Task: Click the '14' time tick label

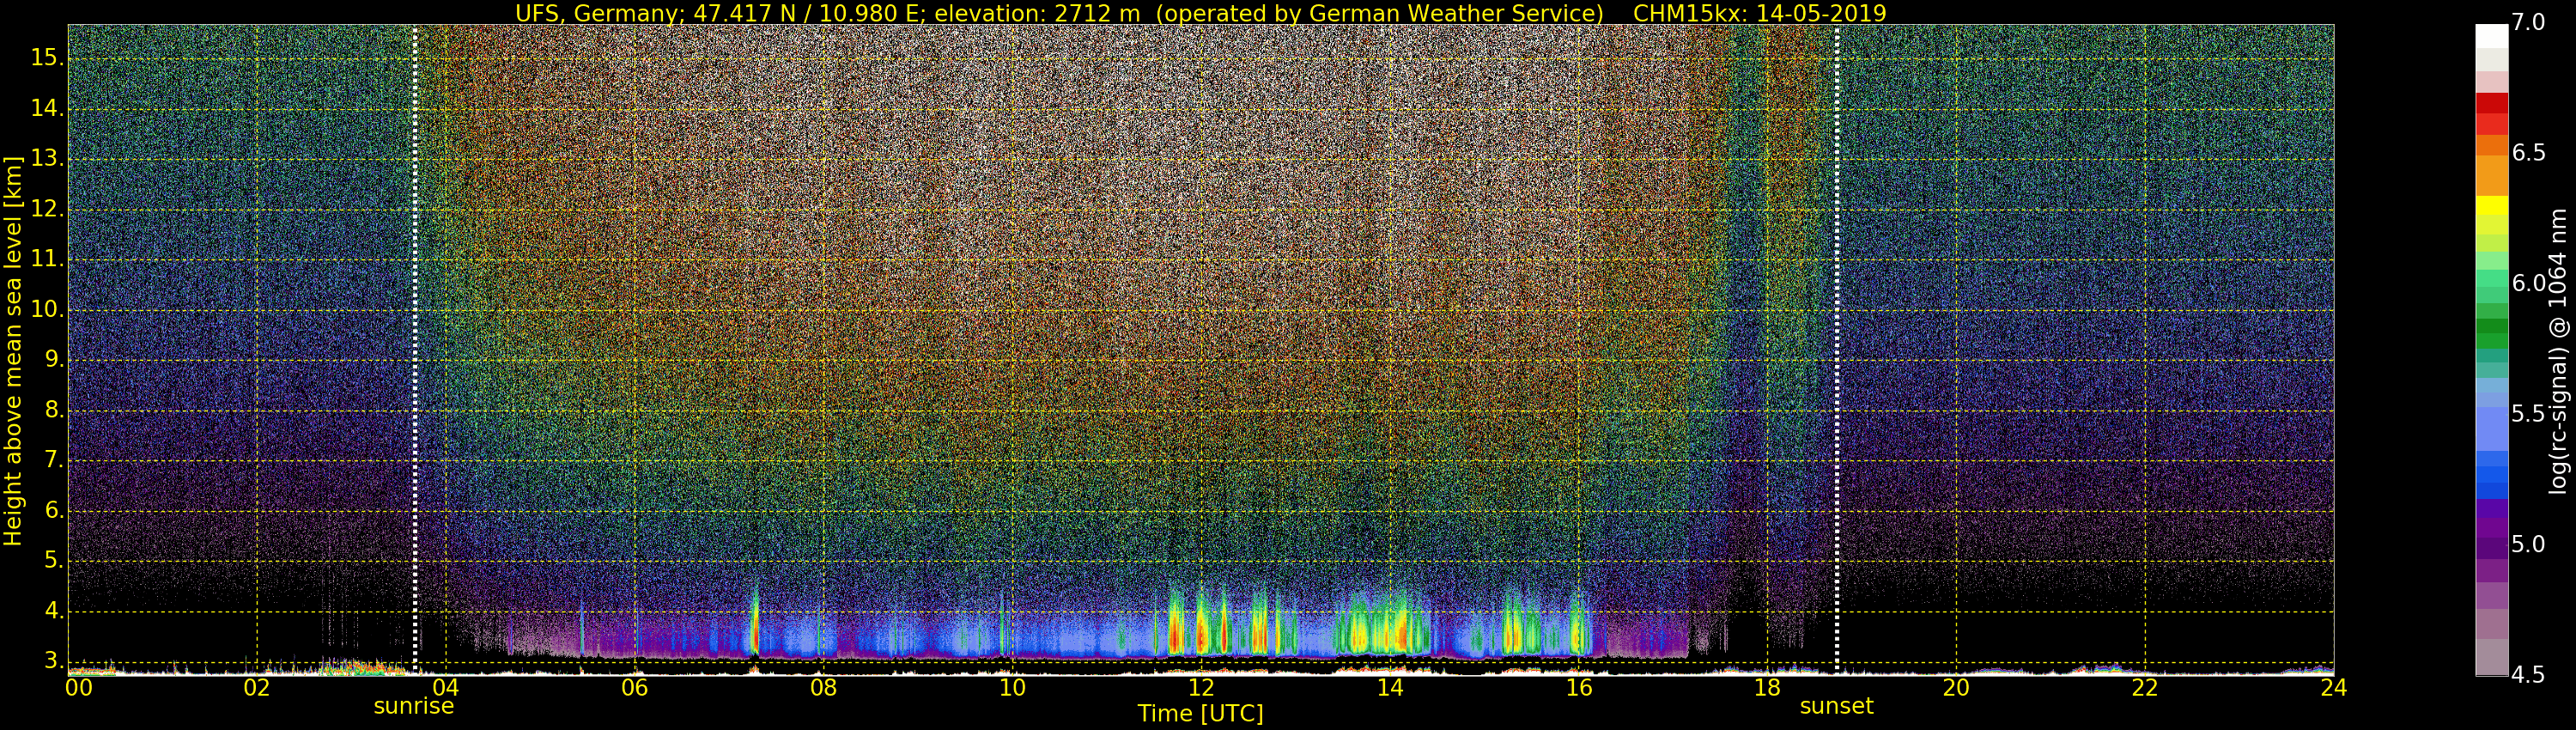Action: [x=1390, y=688]
